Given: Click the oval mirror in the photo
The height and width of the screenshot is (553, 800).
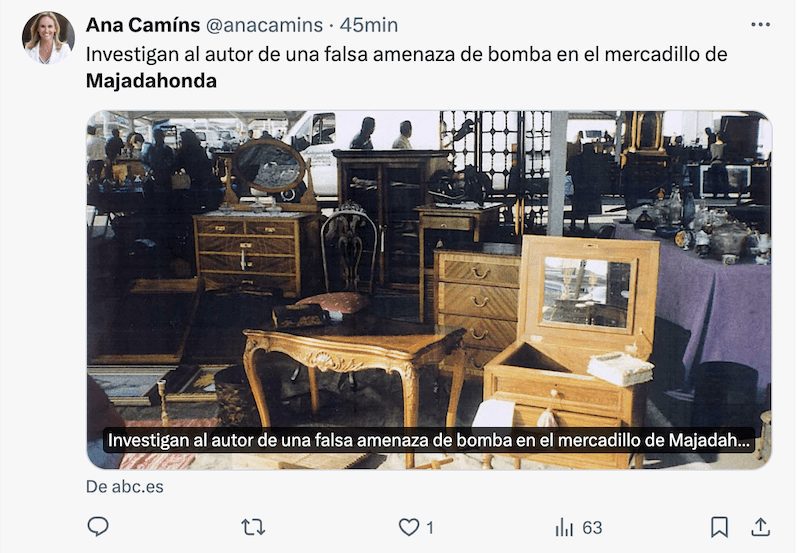Looking at the screenshot, I should tap(269, 166).
